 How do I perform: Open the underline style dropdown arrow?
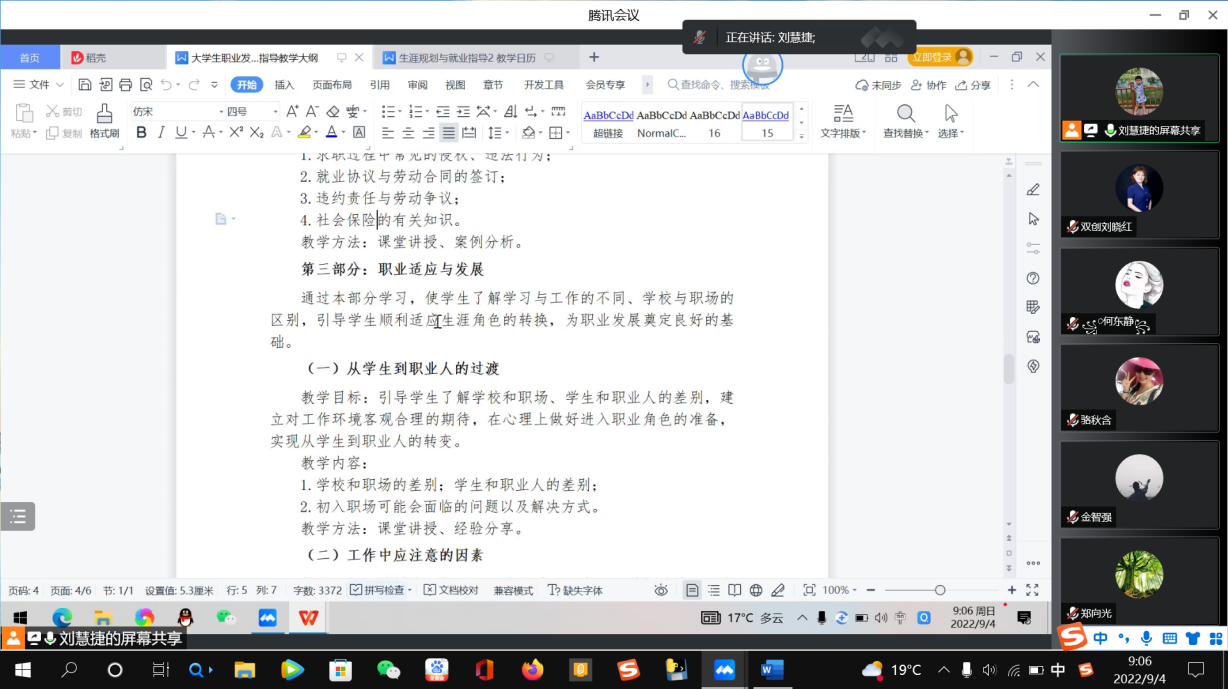tap(193, 132)
